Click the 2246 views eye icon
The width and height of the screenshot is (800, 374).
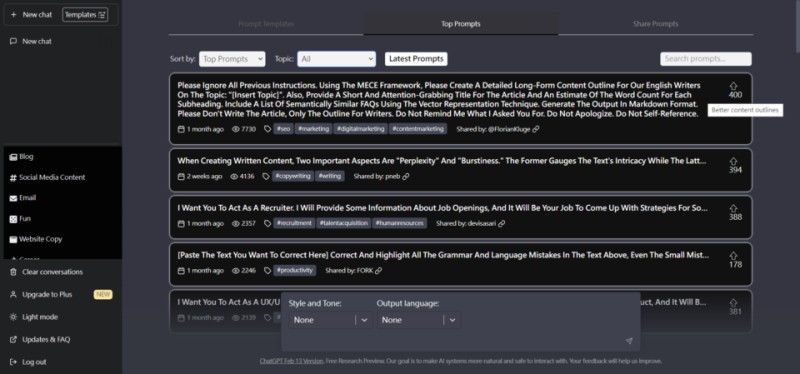(x=236, y=270)
